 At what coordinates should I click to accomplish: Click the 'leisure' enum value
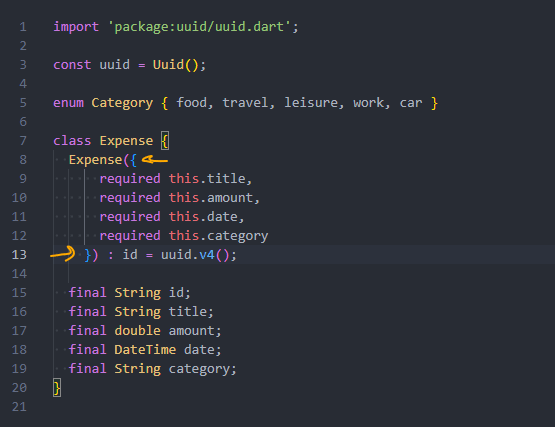(x=311, y=103)
